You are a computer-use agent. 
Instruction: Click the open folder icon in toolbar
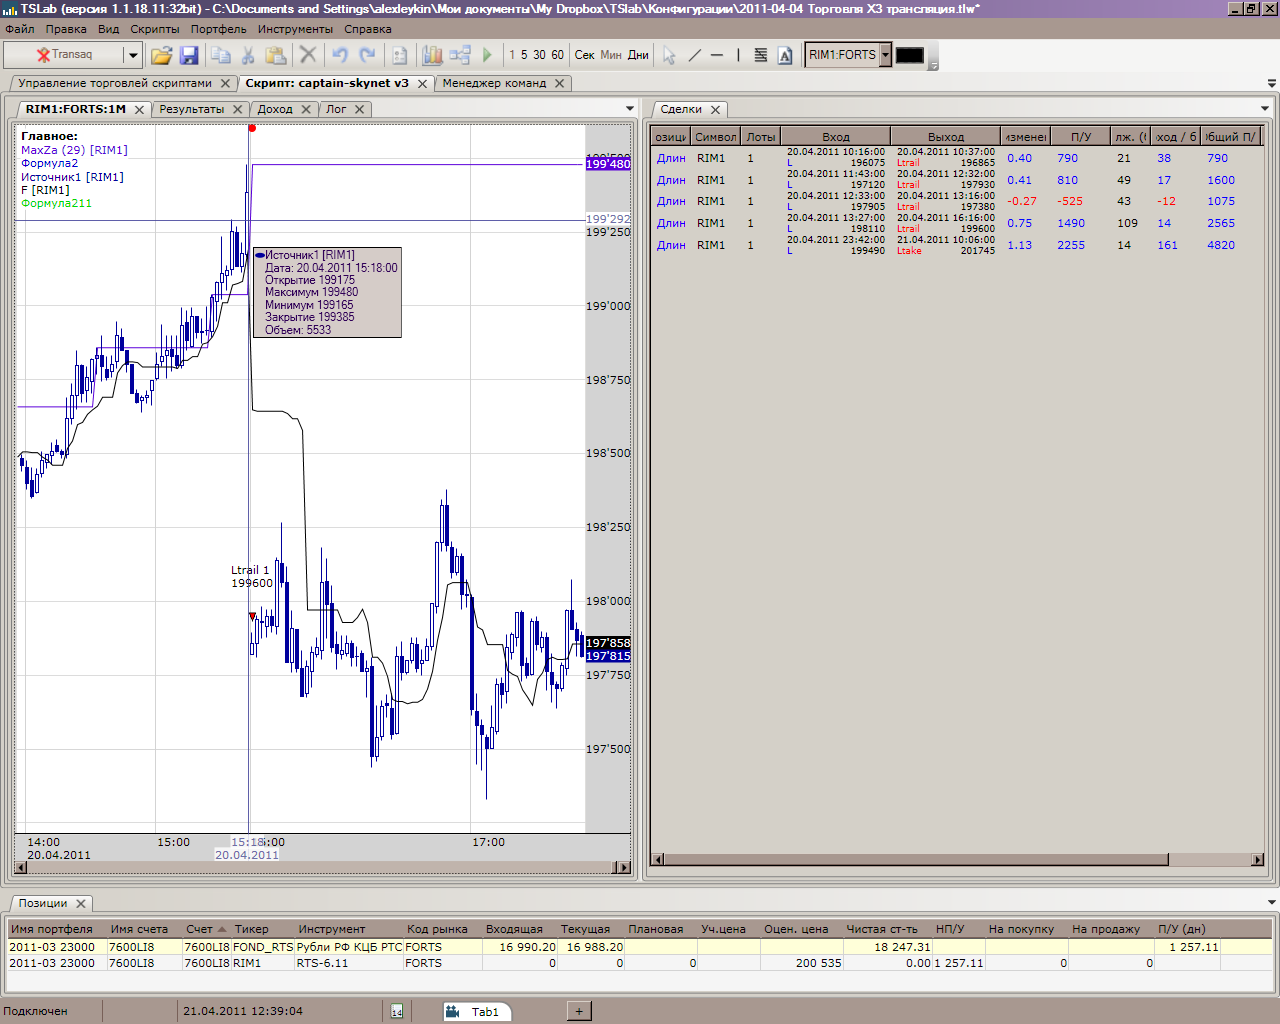pos(161,55)
